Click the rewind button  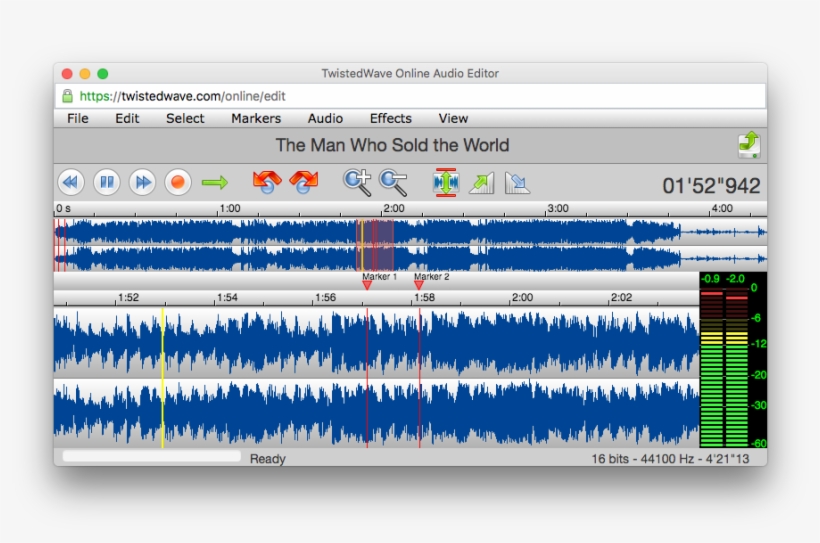[x=71, y=182]
